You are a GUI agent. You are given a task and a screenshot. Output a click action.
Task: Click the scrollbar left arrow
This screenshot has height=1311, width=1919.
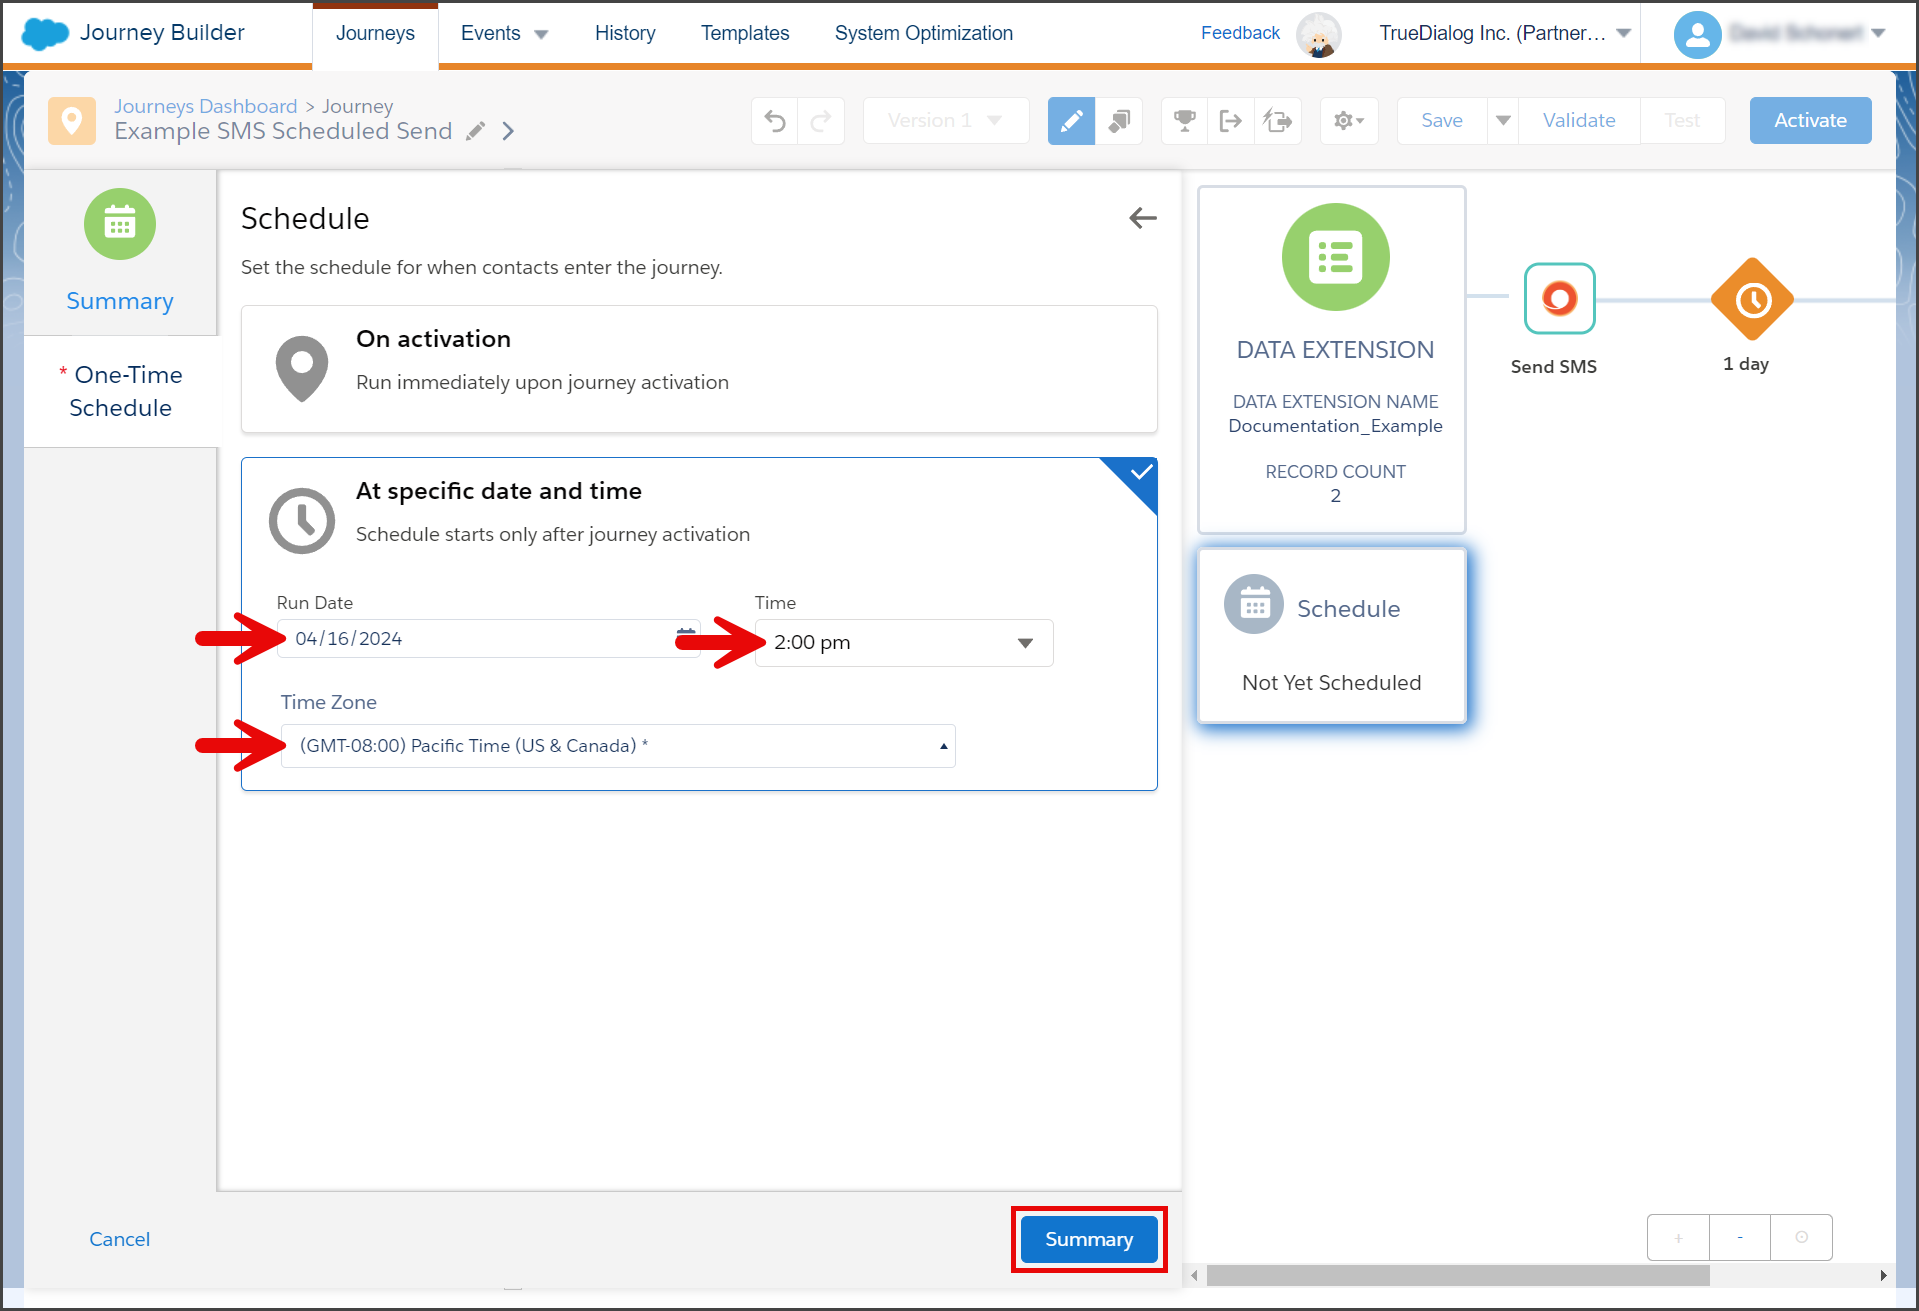(1194, 1276)
